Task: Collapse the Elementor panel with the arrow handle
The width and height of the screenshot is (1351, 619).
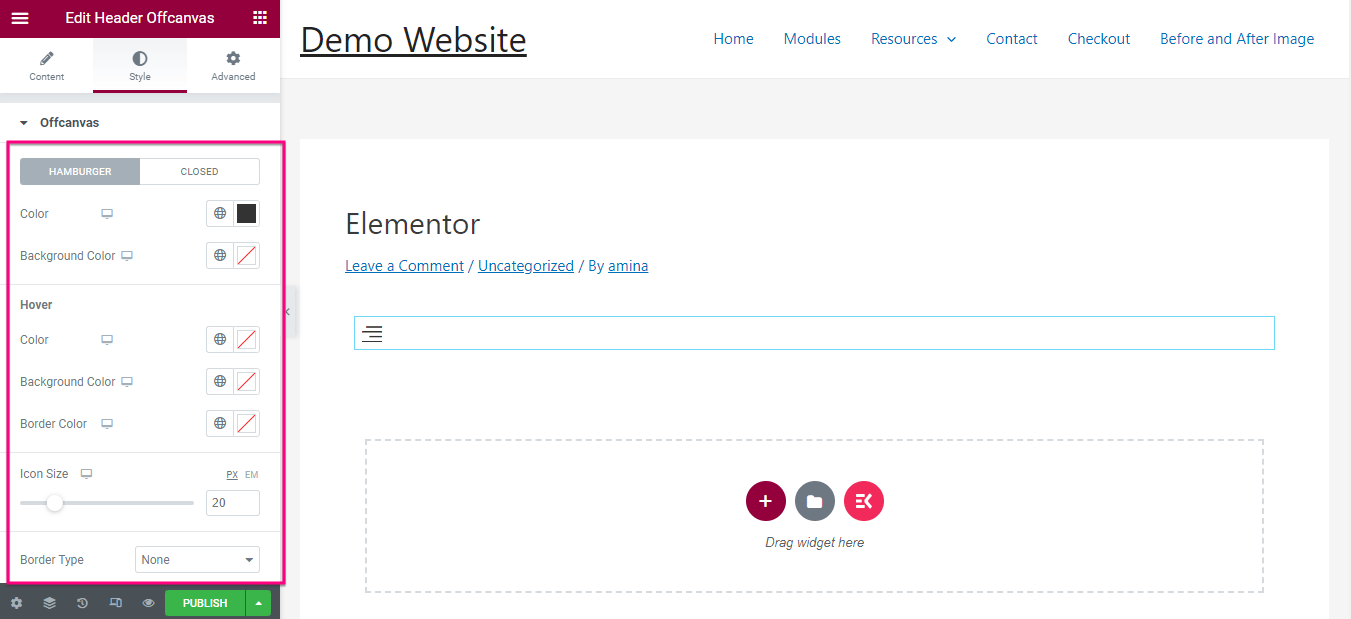Action: (x=287, y=312)
